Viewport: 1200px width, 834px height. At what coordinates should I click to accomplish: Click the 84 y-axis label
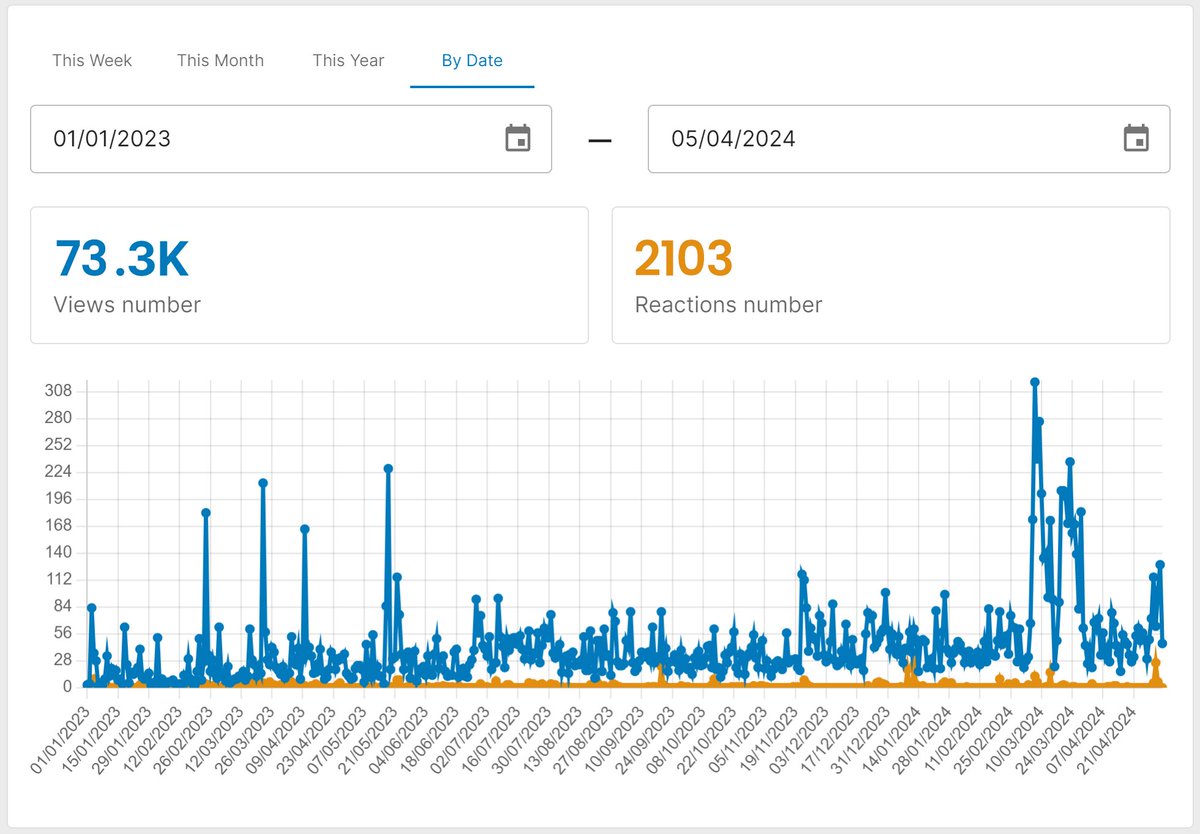(x=62, y=606)
